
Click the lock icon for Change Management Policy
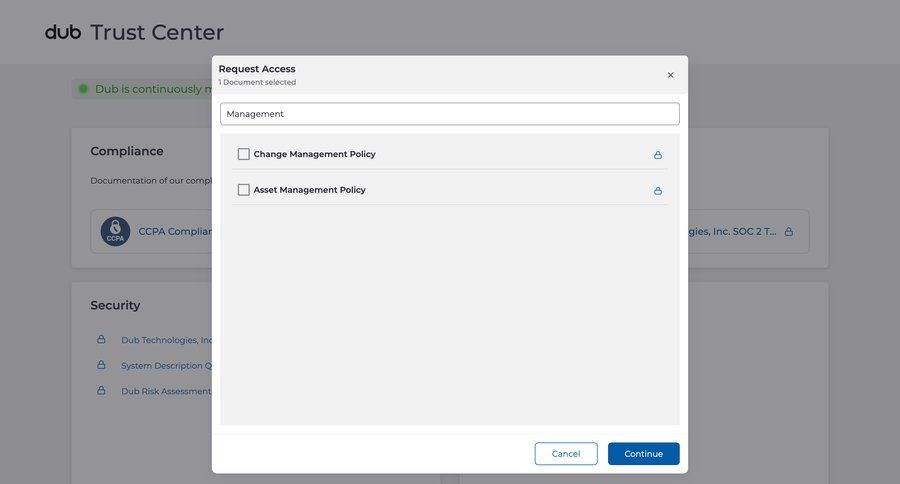(658, 154)
